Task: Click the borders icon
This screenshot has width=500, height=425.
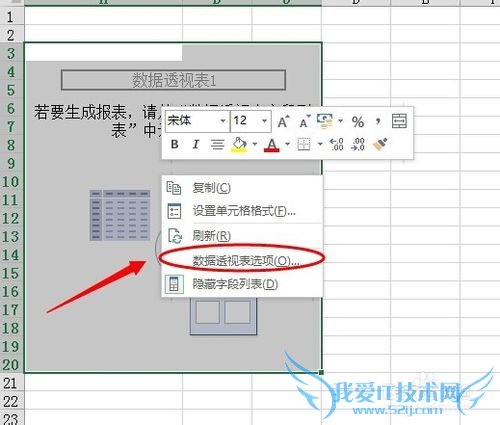Action: [304, 144]
